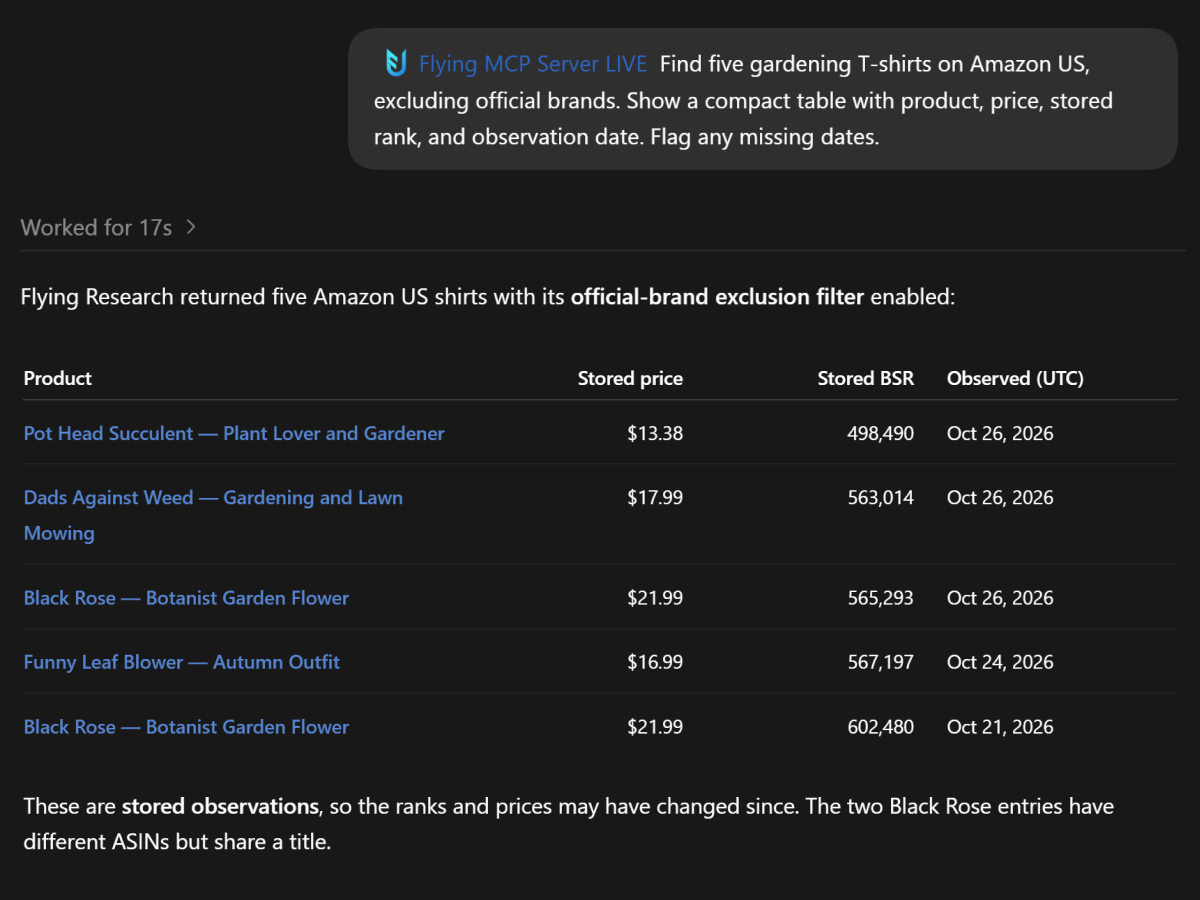
Task: Click the "Worked for 17s" label
Action: click(x=96, y=228)
